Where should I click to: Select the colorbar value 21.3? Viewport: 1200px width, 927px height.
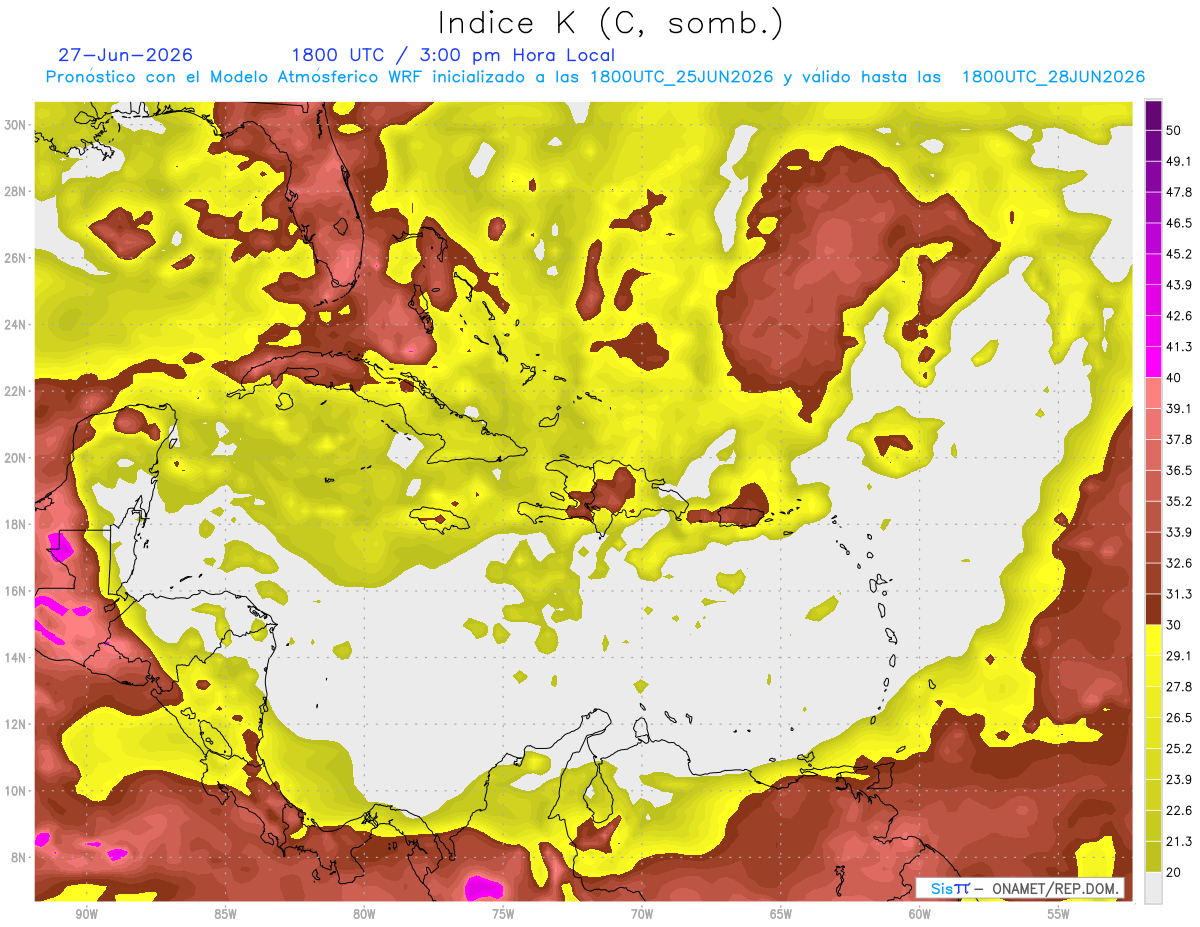click(1179, 842)
